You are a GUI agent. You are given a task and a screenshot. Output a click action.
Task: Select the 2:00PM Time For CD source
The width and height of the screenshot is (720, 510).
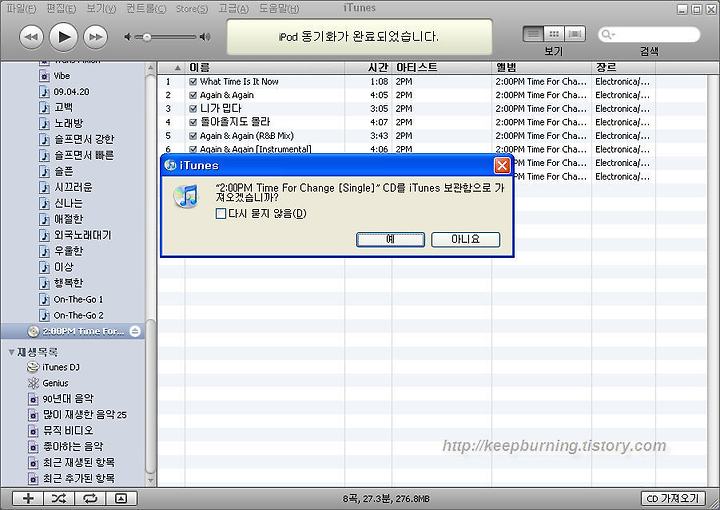pos(73,331)
